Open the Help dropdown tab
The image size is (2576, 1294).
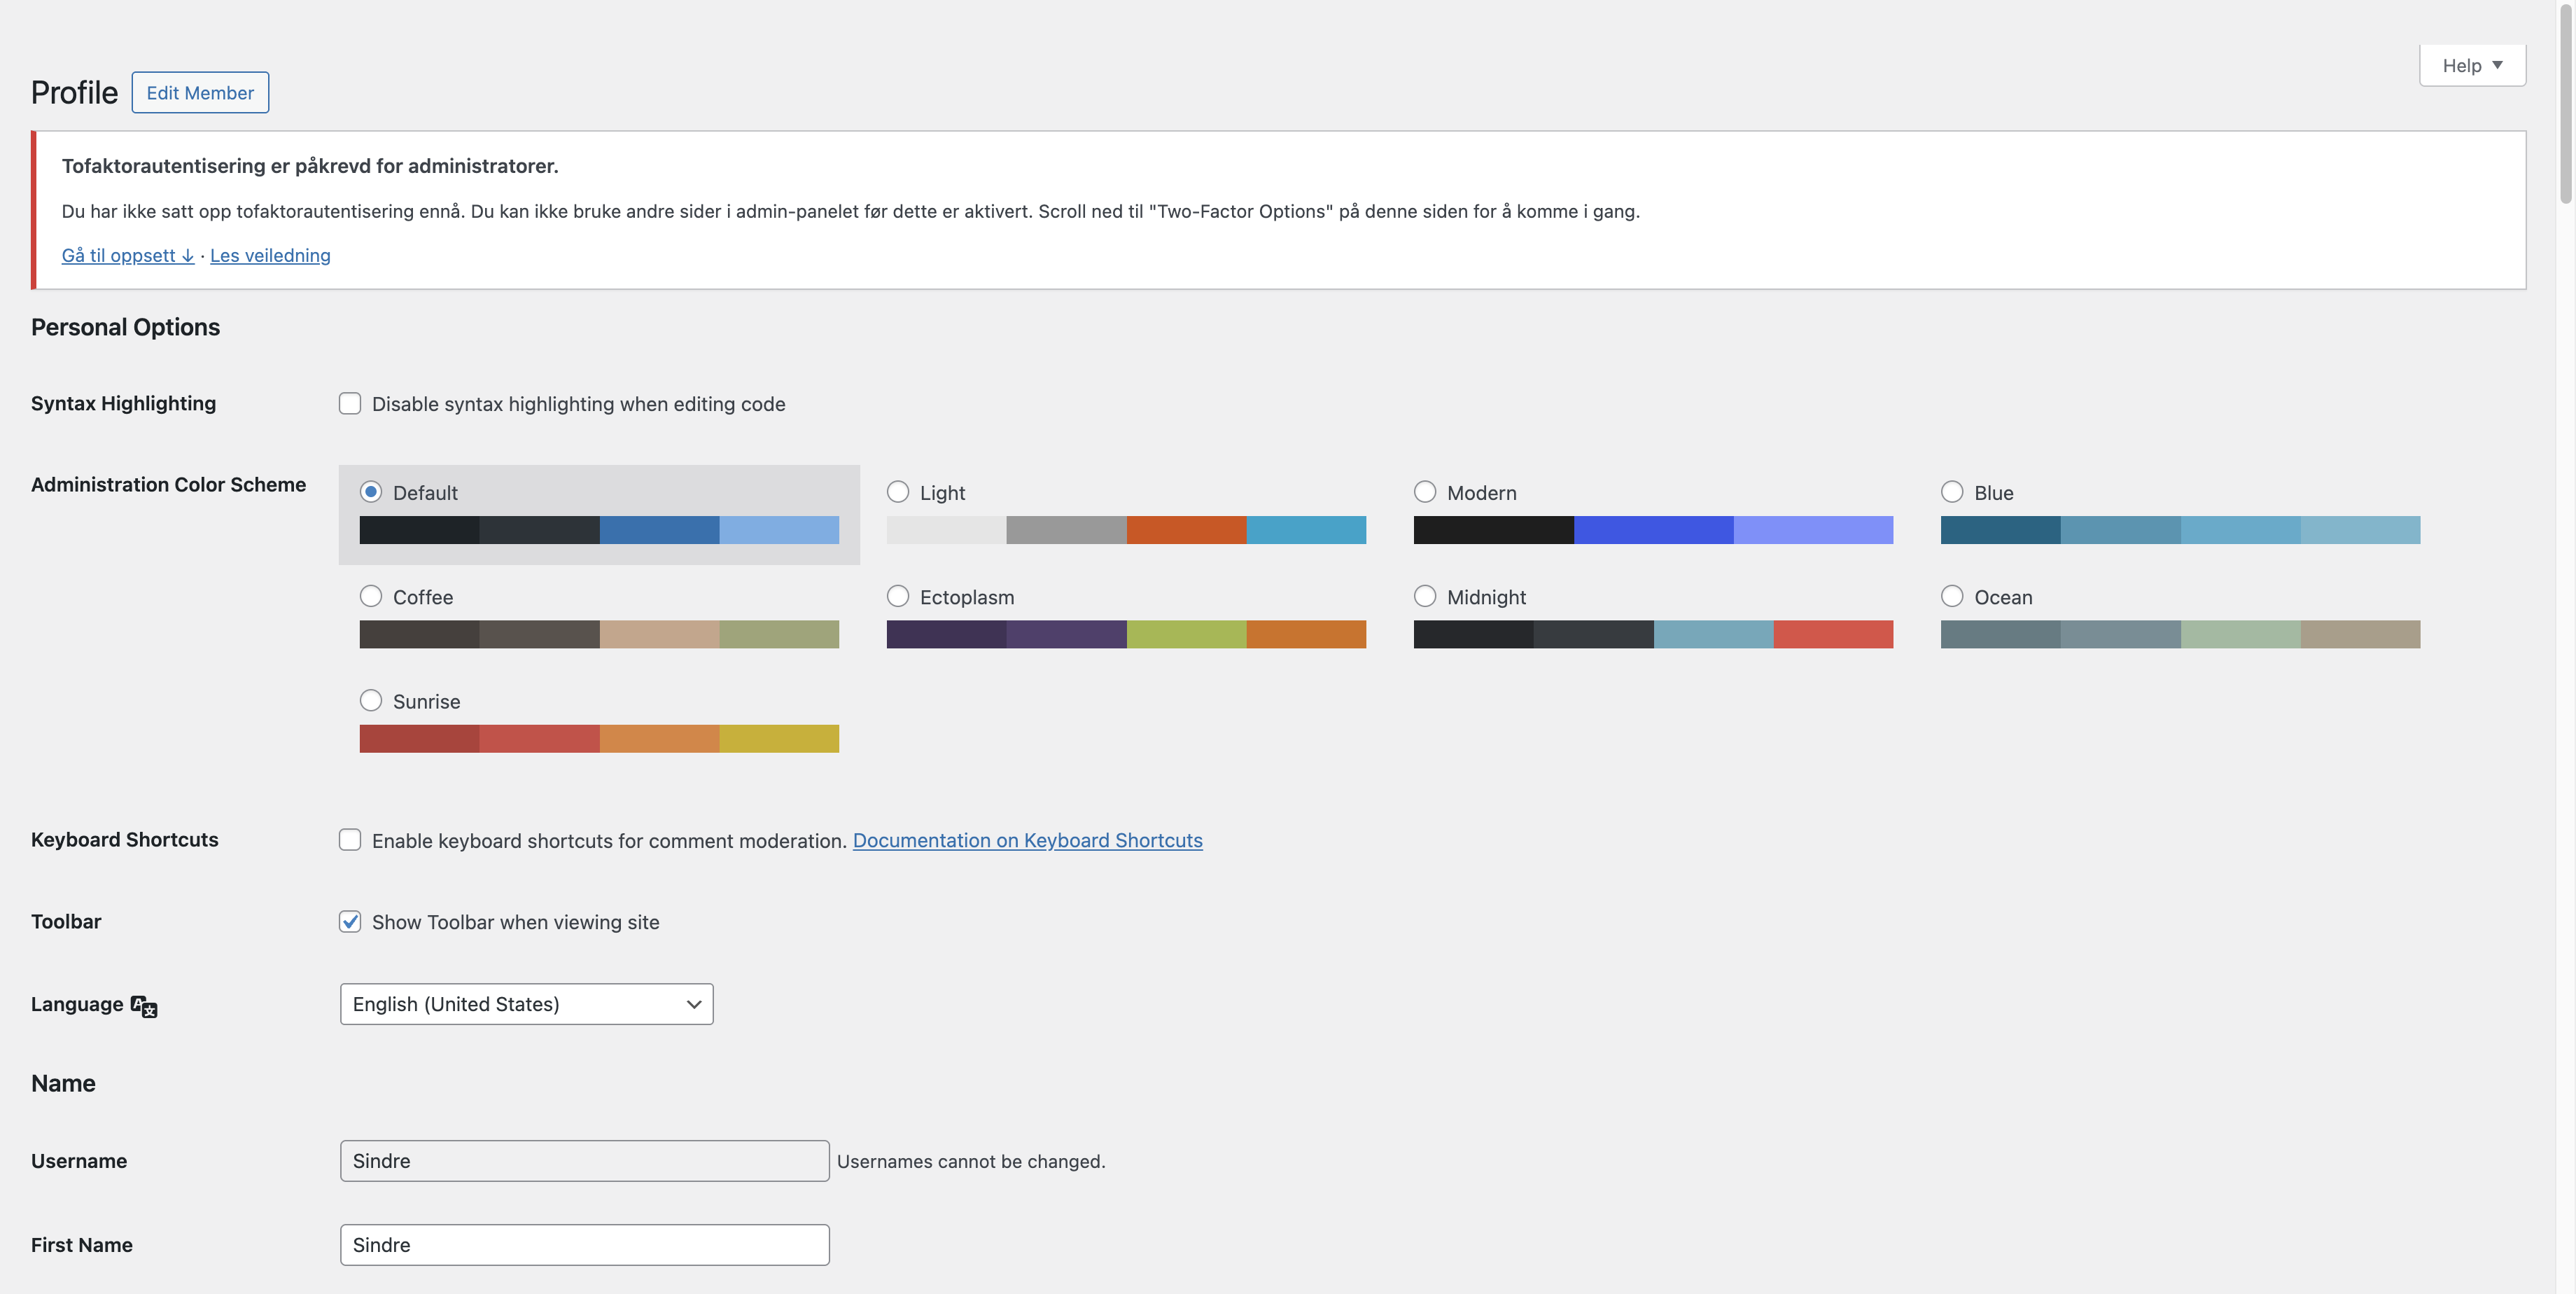pyautogui.click(x=2471, y=65)
